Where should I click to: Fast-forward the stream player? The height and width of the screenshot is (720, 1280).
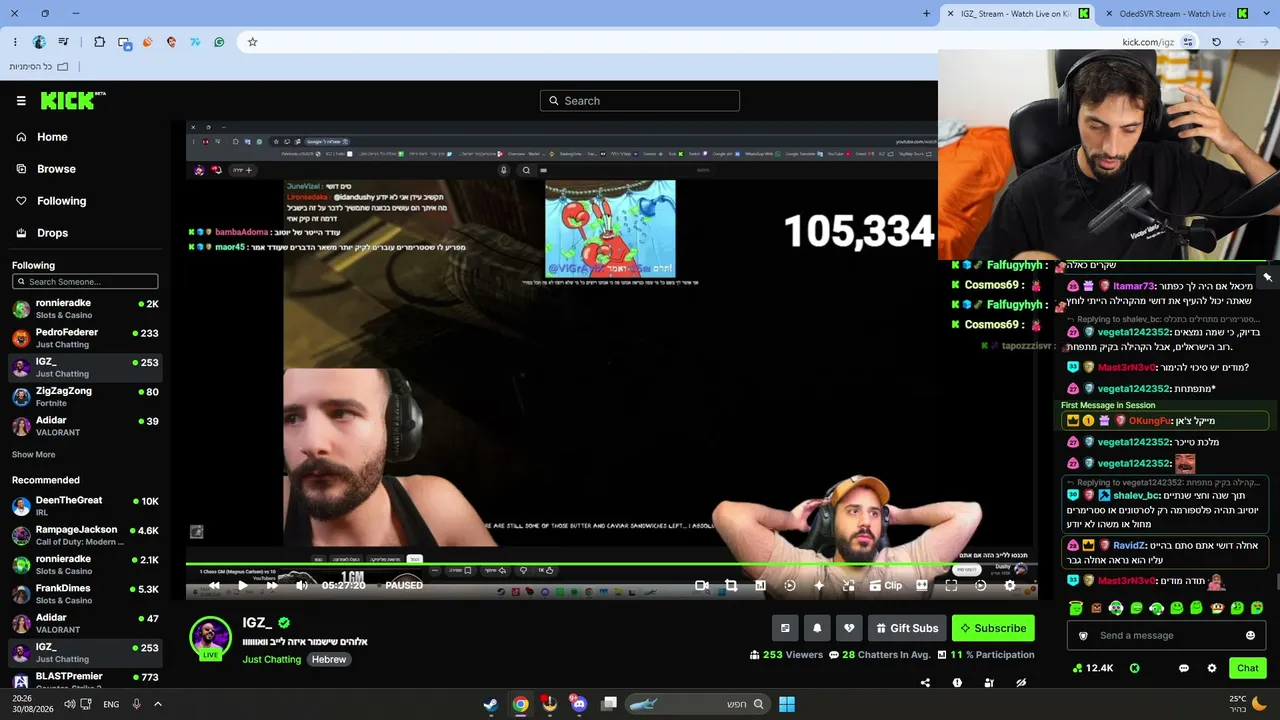[x=272, y=586]
